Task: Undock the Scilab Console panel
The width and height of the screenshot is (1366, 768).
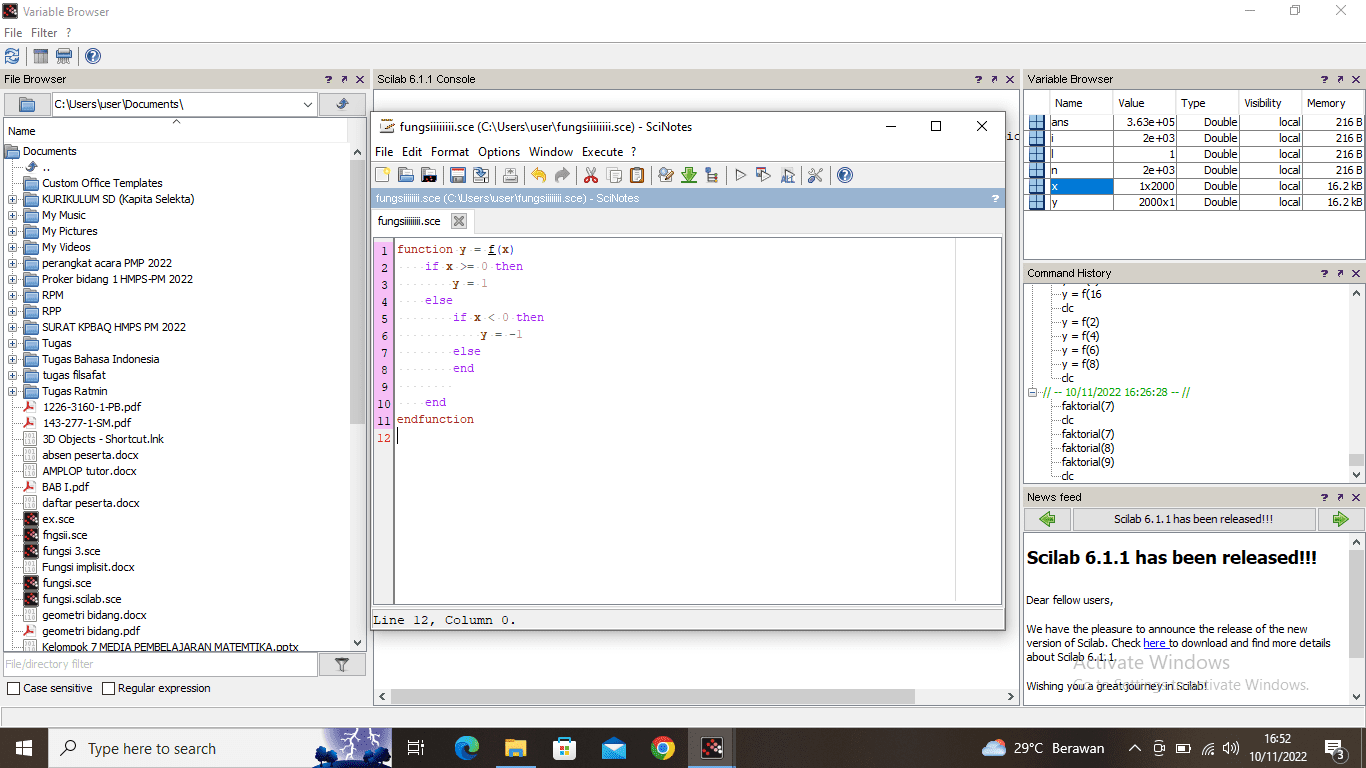Action: (994, 79)
